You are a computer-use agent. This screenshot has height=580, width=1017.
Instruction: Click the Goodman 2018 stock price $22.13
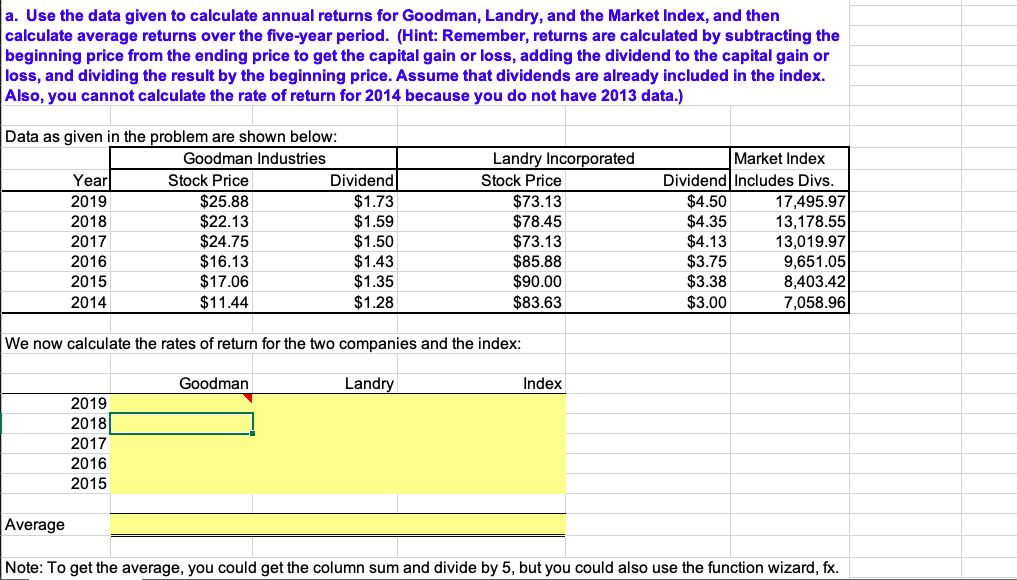point(224,222)
